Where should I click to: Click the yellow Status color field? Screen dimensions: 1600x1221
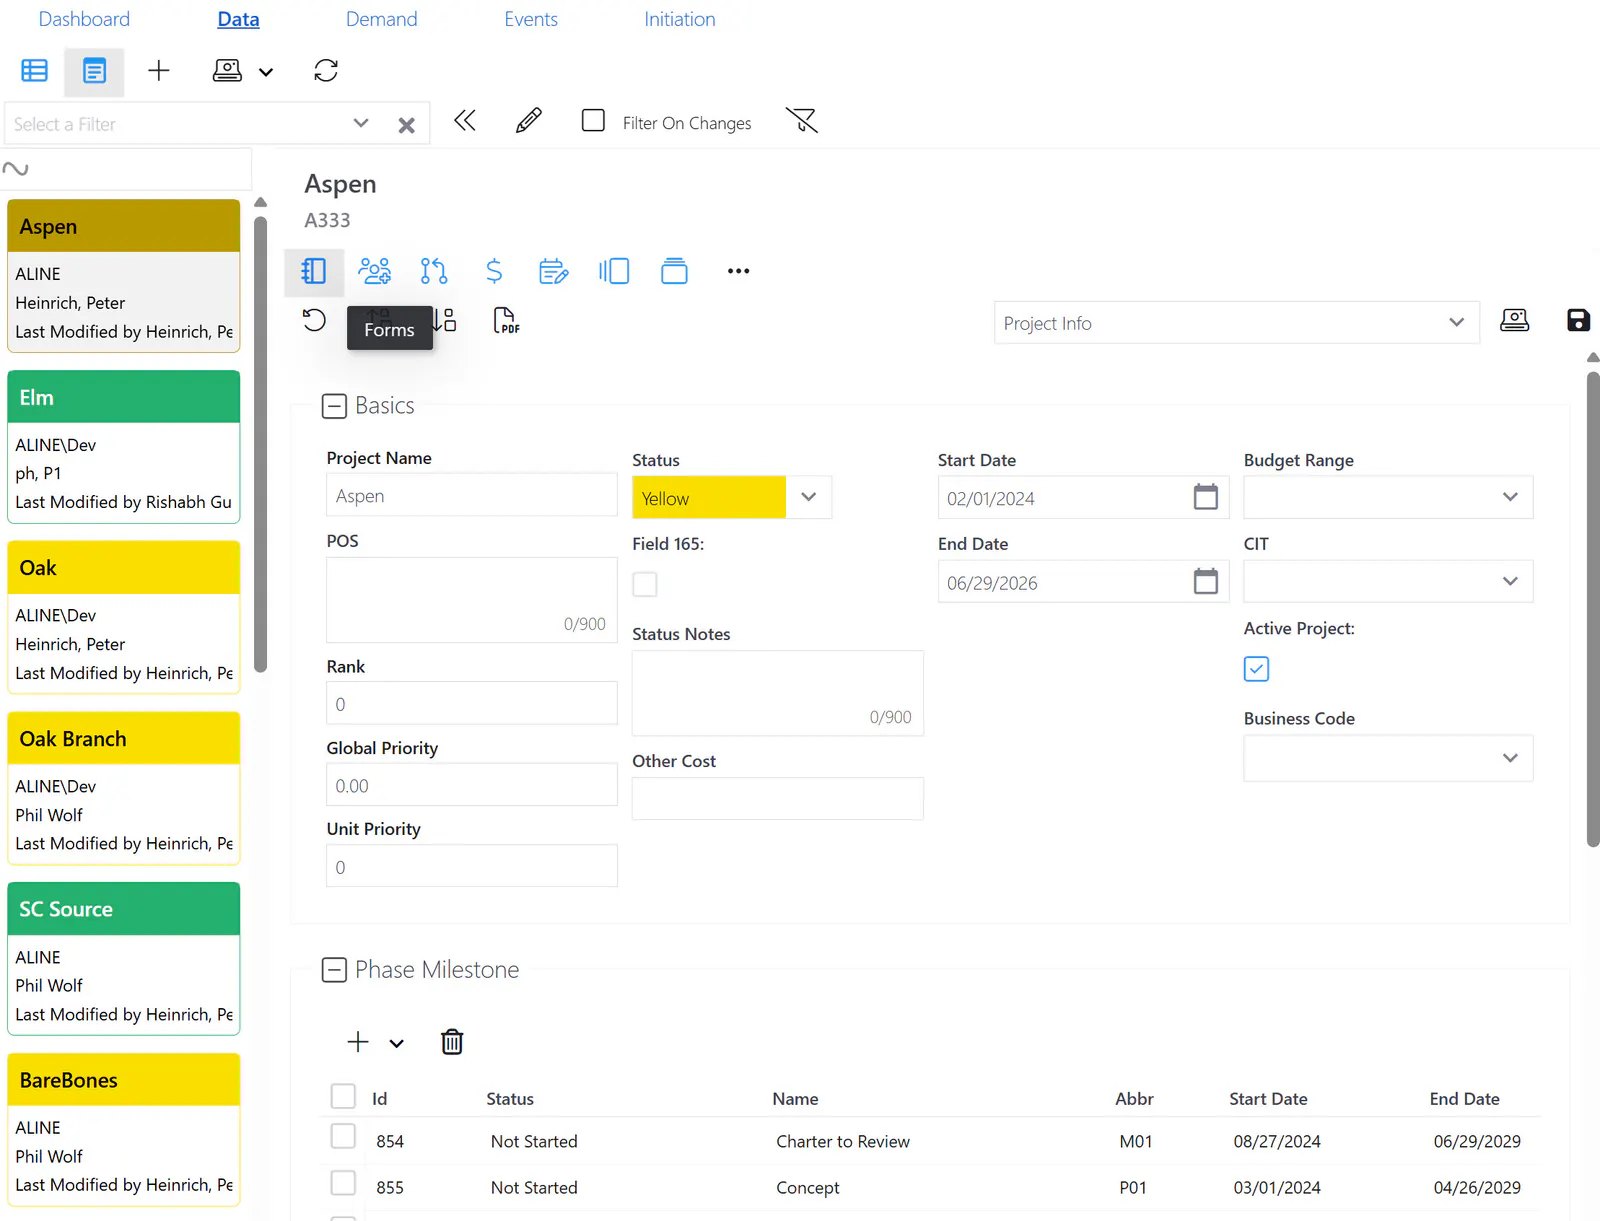pyautogui.click(x=709, y=497)
